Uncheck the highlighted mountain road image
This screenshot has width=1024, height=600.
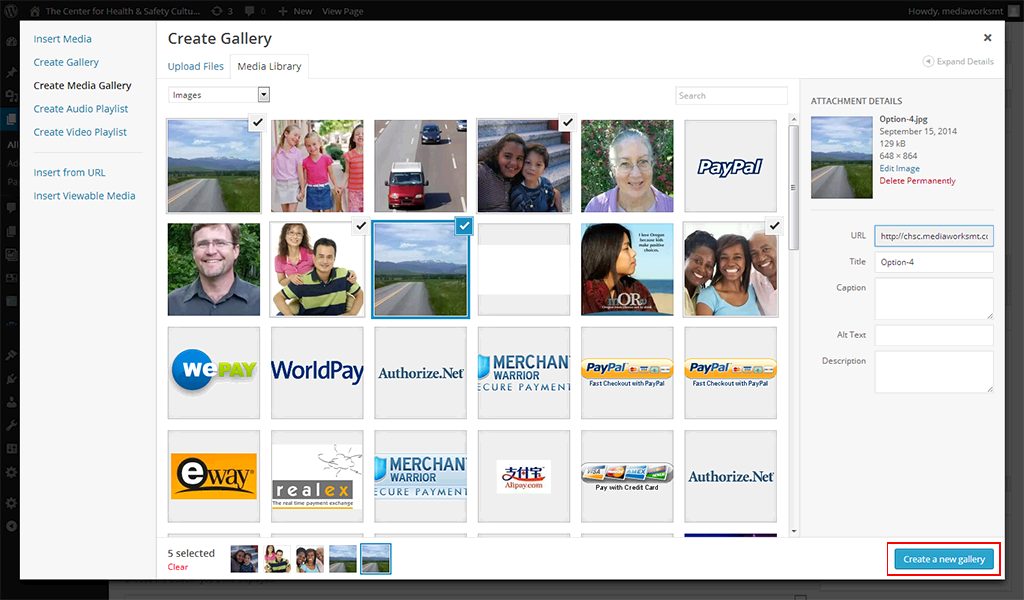coord(464,226)
